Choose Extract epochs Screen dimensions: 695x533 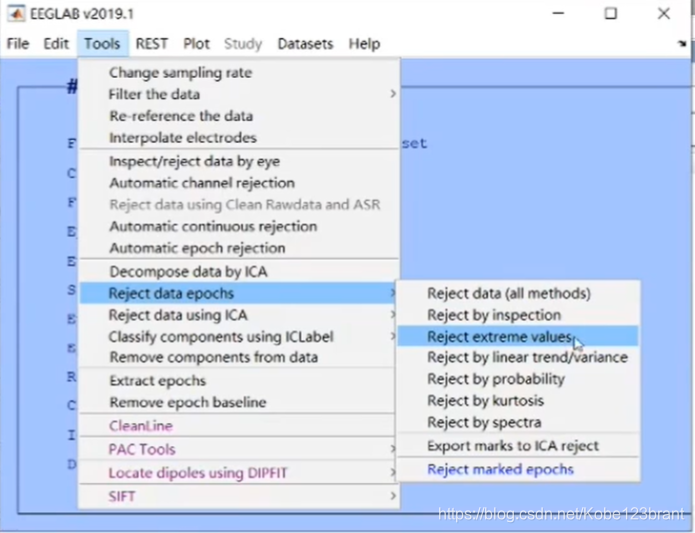pos(238,381)
